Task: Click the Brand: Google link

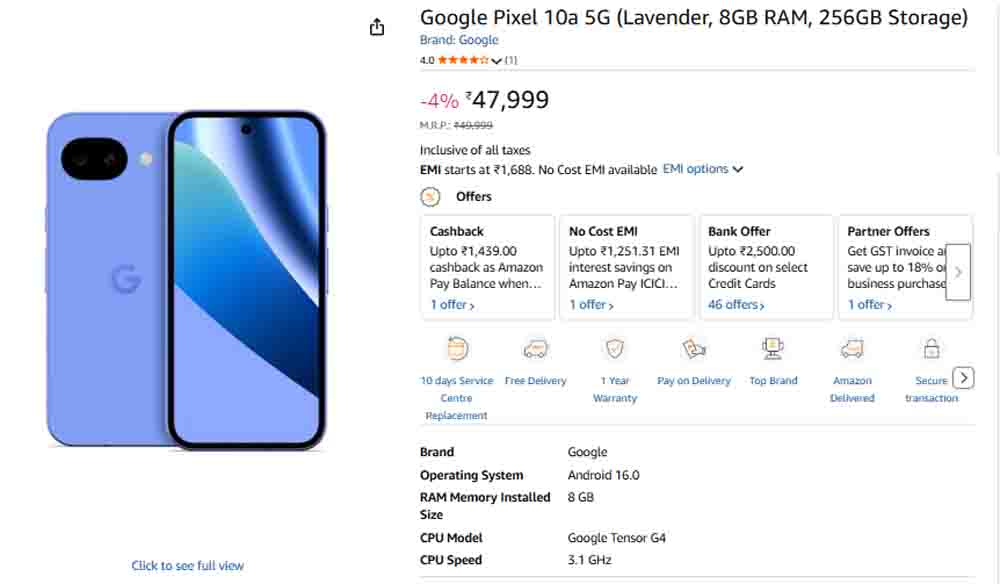Action: [459, 39]
